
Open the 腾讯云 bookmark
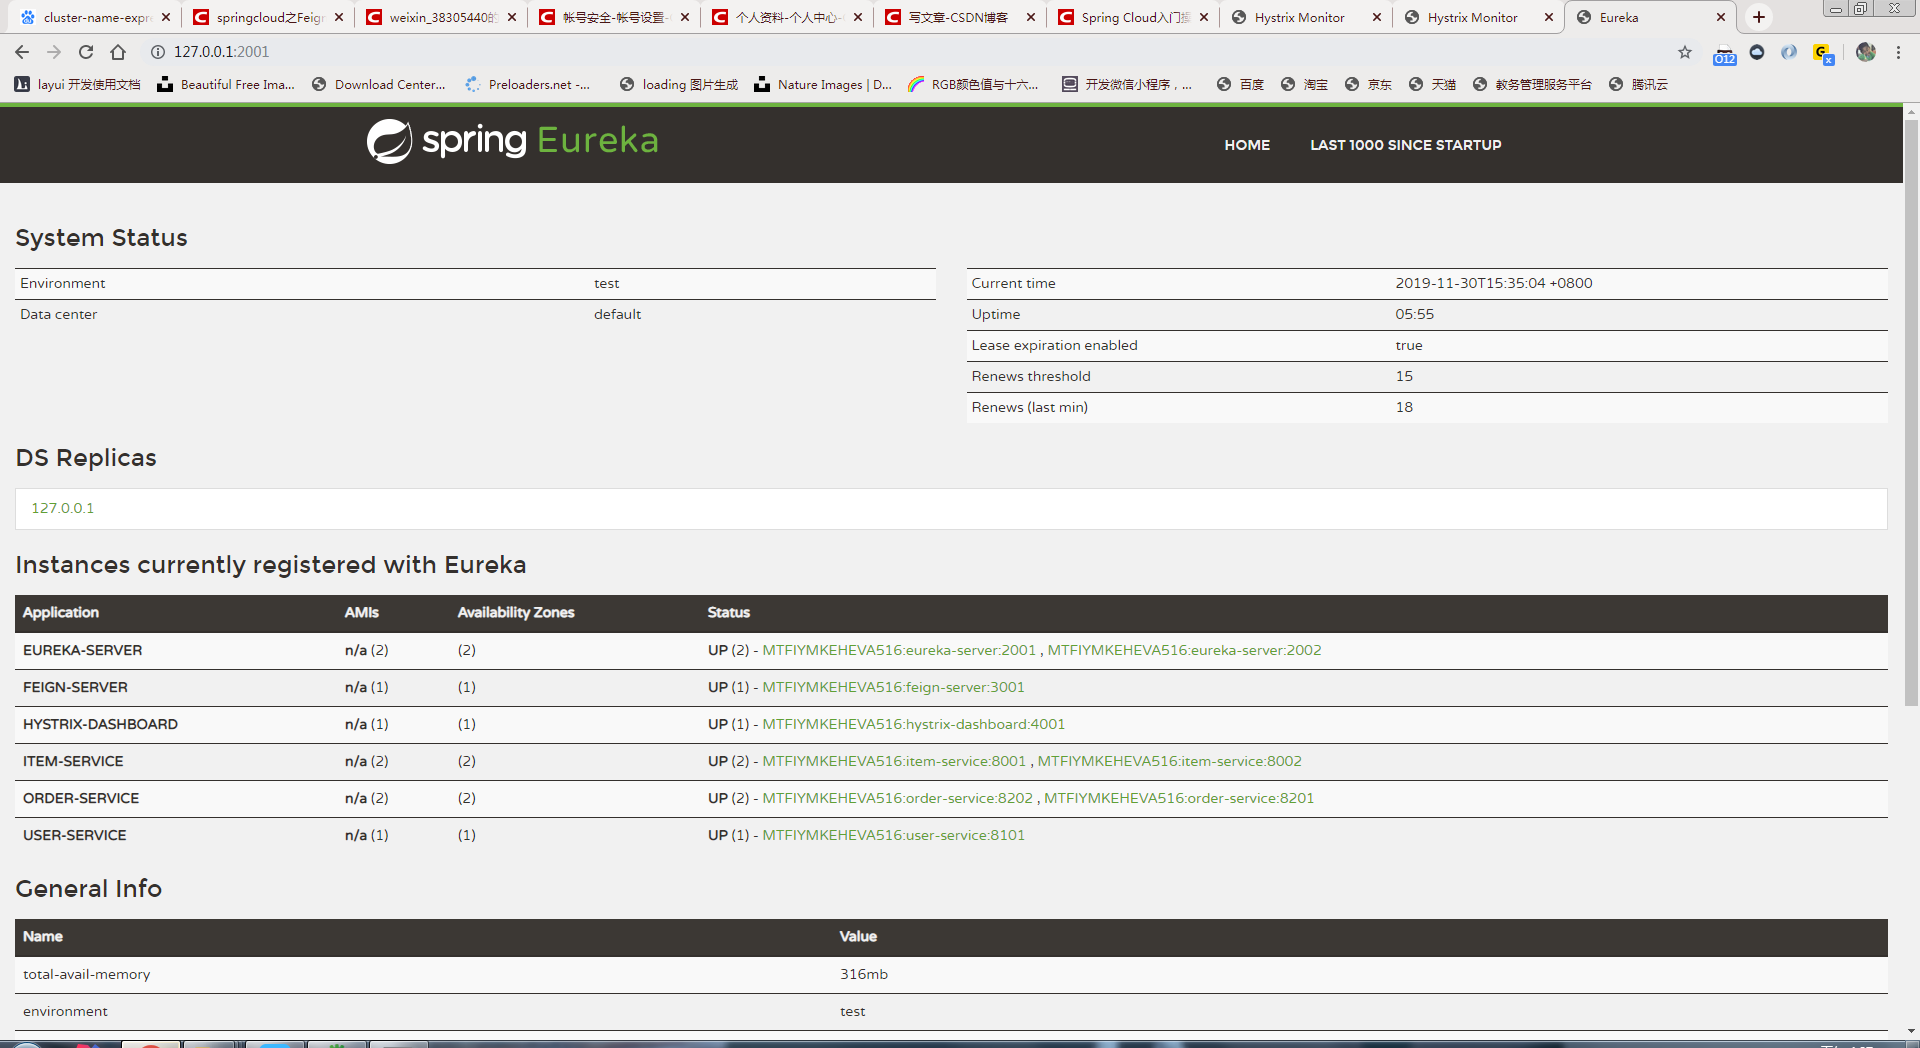point(1638,85)
